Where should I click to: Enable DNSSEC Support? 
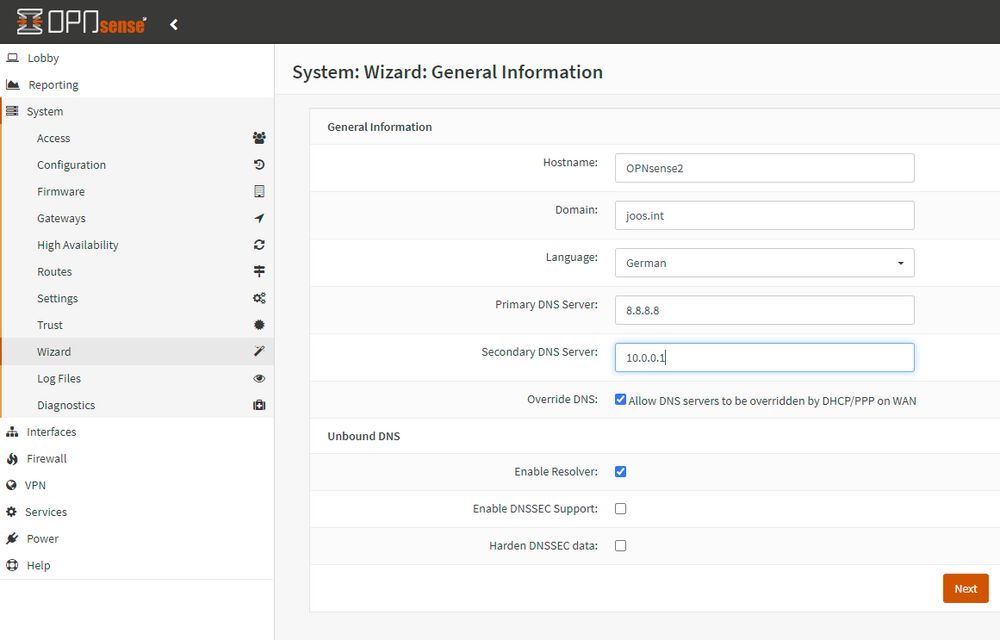coord(620,508)
